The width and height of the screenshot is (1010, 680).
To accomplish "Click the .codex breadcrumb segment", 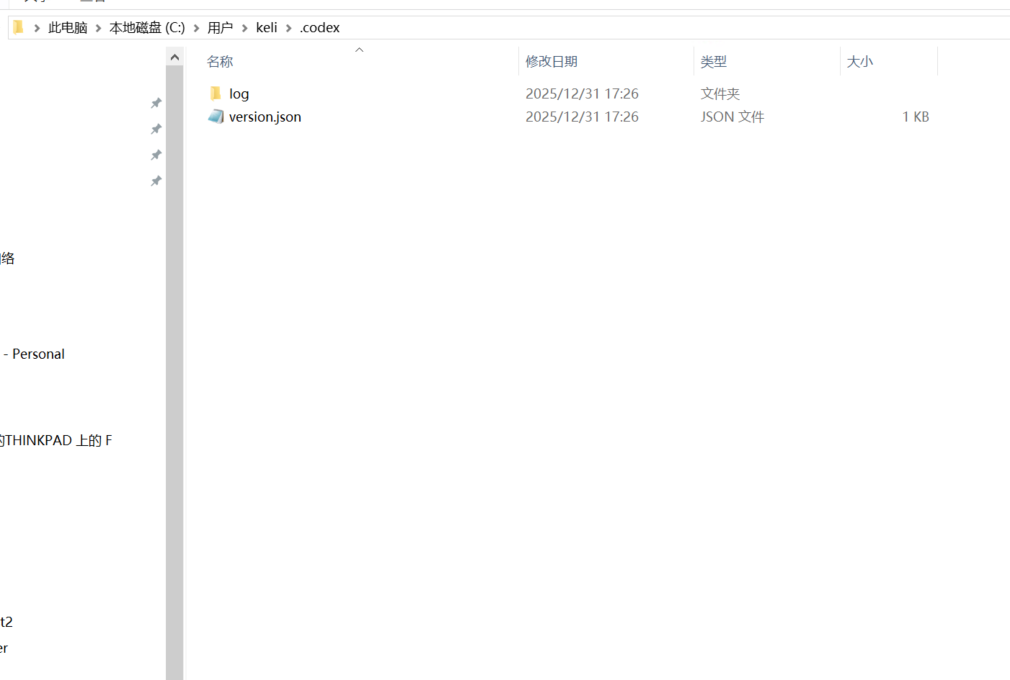I will 320,28.
